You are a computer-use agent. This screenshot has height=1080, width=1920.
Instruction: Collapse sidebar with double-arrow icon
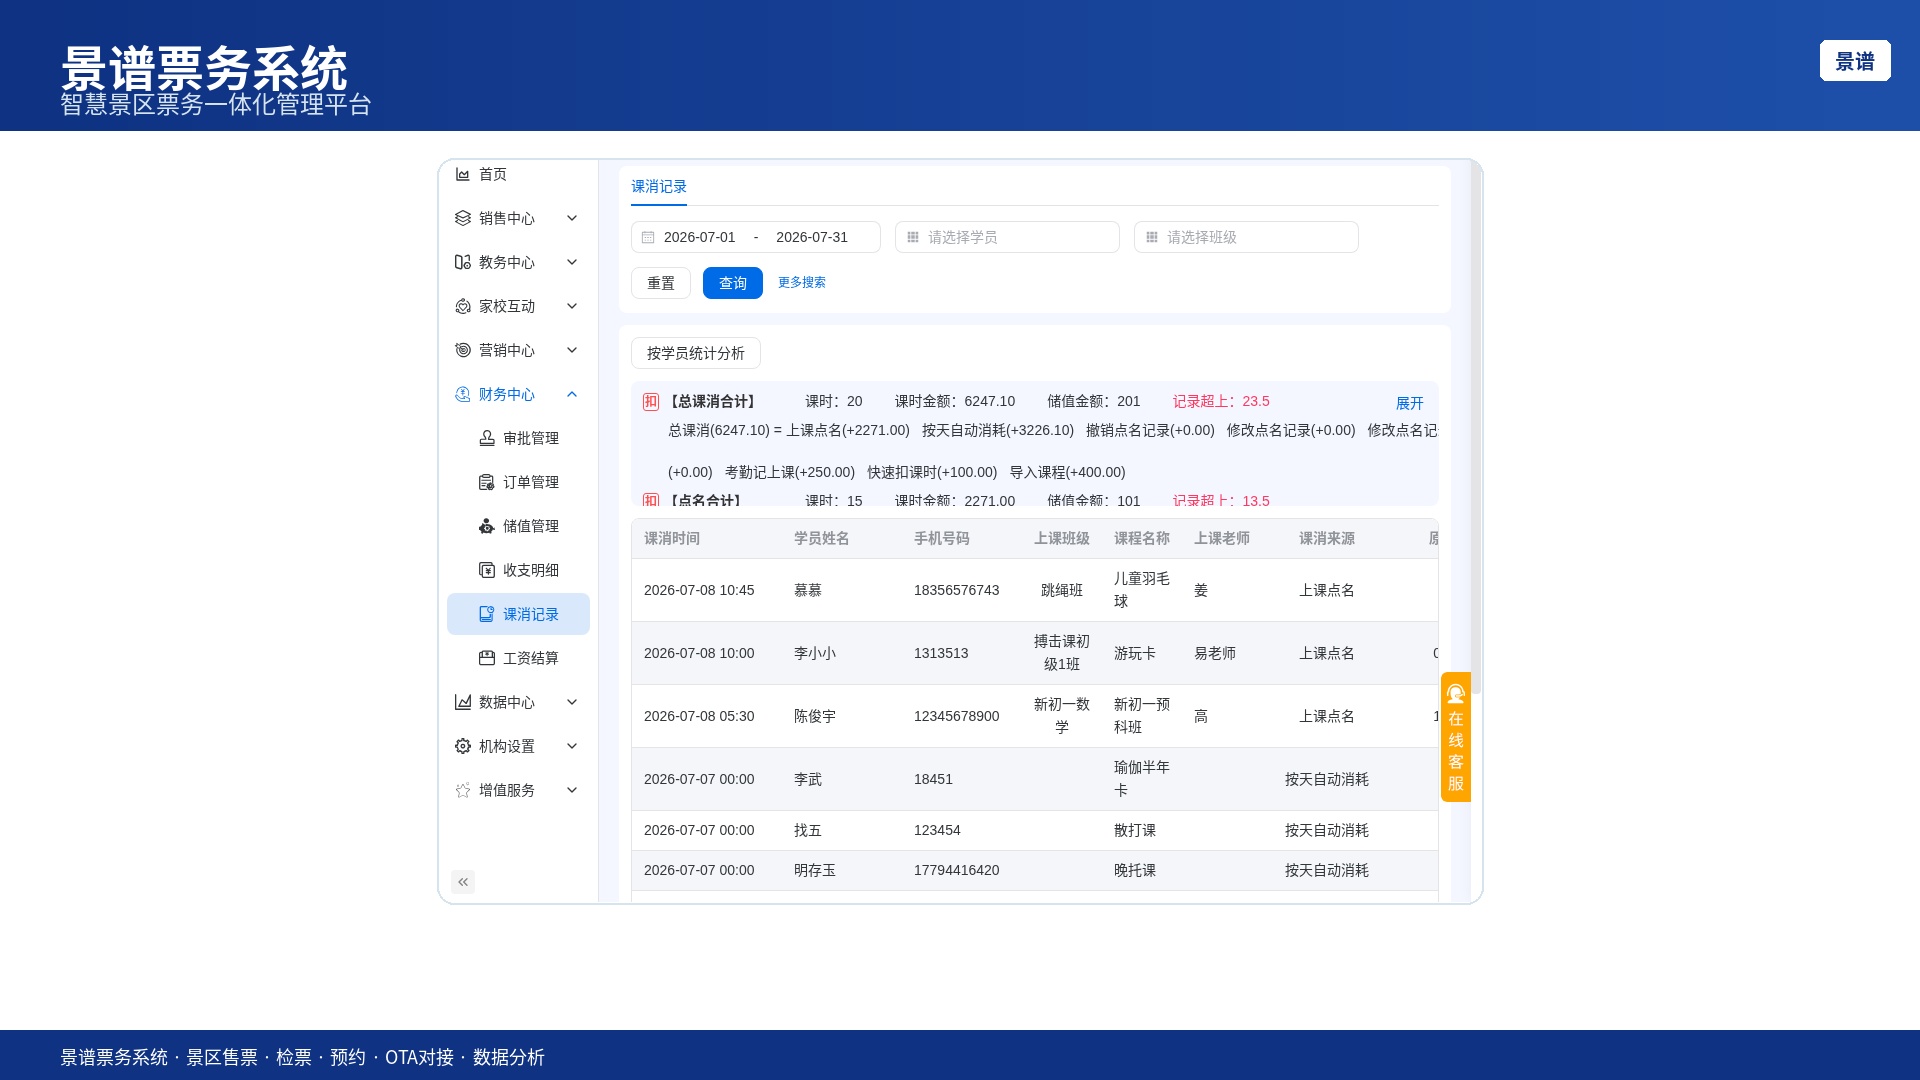point(463,882)
